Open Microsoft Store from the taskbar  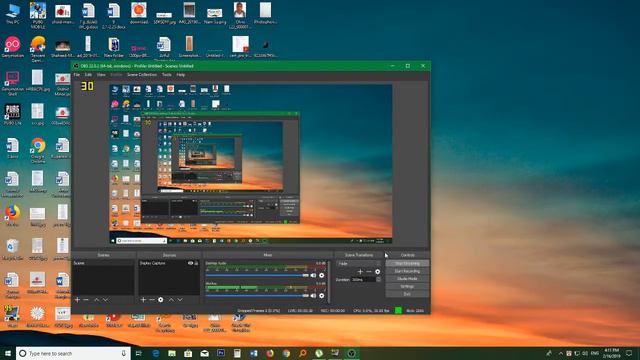(x=188, y=353)
